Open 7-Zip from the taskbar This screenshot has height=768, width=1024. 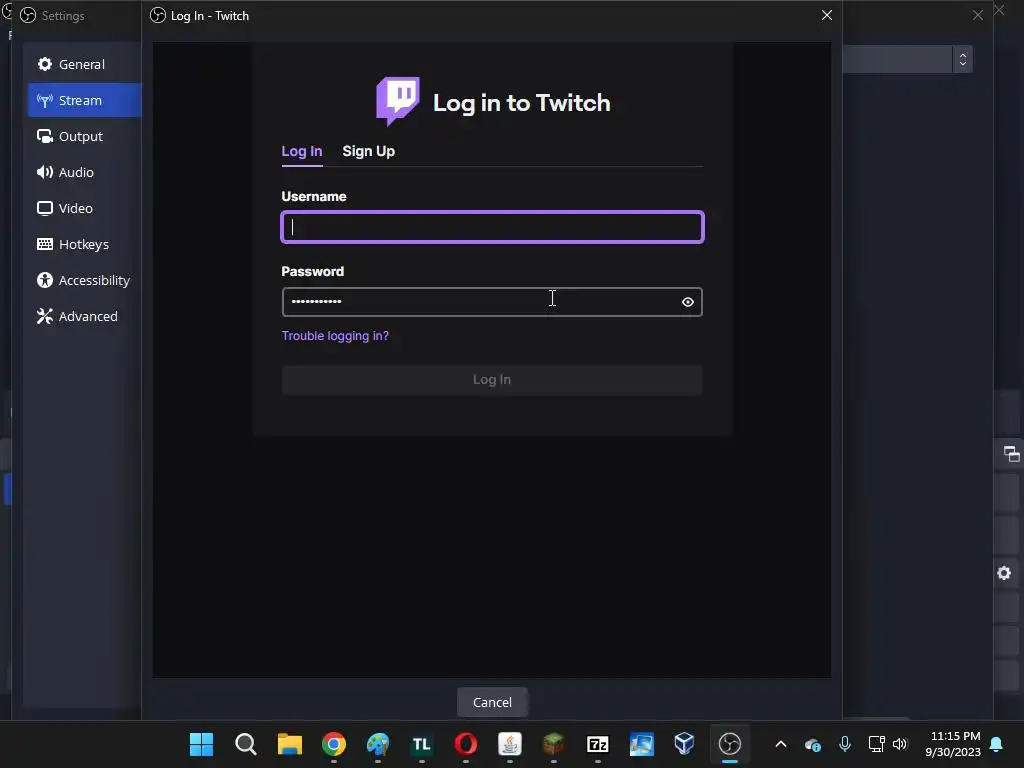coord(598,744)
